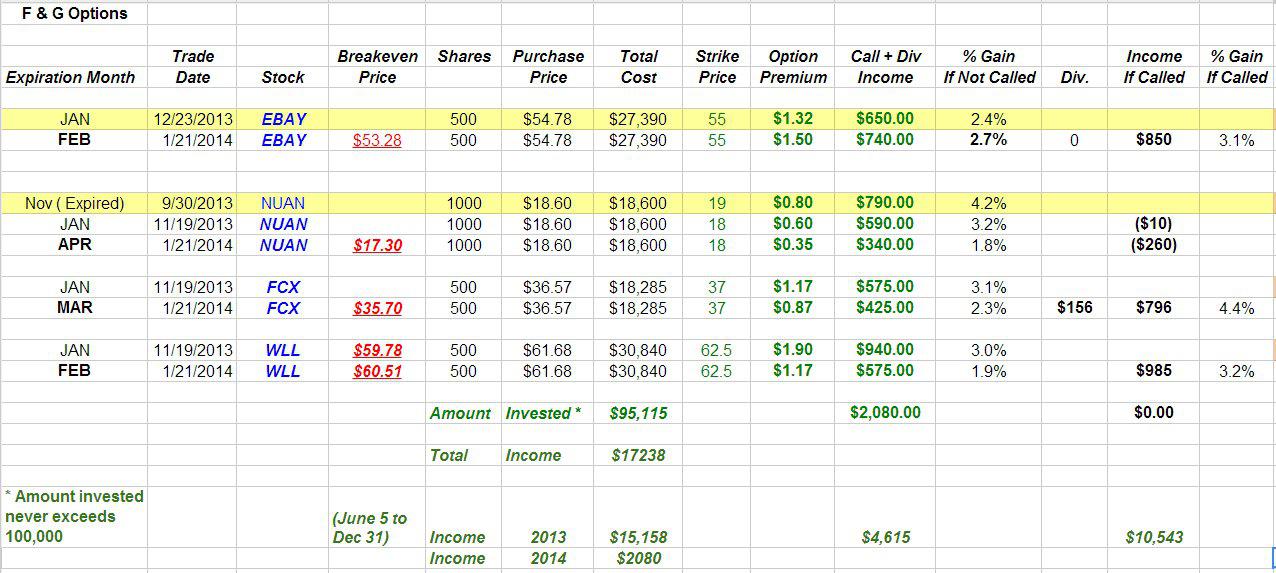Select the Breakeven Price header cell

[377, 67]
